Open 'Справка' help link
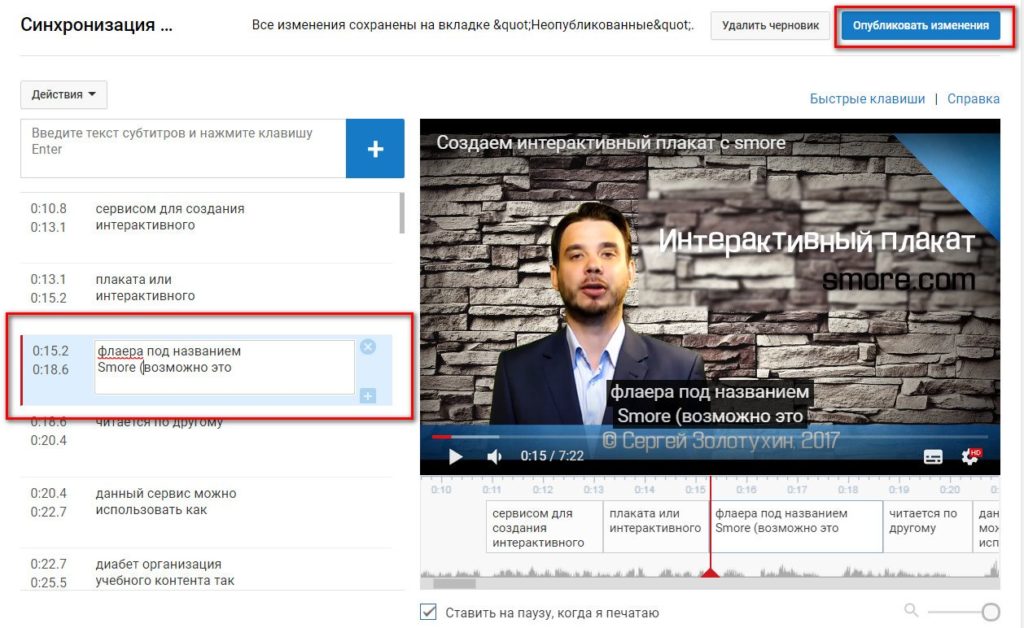Screen dimensions: 1024x628 pyautogui.click(x=973, y=99)
